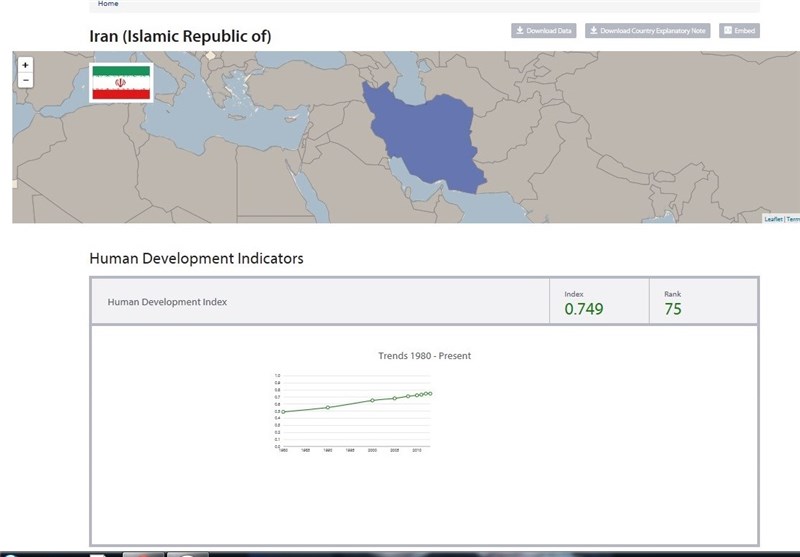
Task: Download the Country Explanatory Note
Action: [x=647, y=31]
